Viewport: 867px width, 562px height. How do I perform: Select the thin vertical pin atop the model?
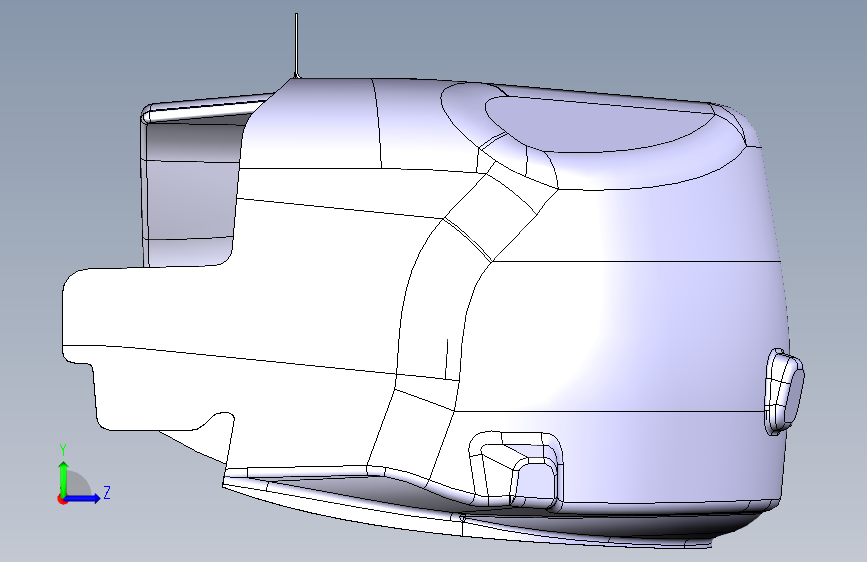(x=296, y=45)
